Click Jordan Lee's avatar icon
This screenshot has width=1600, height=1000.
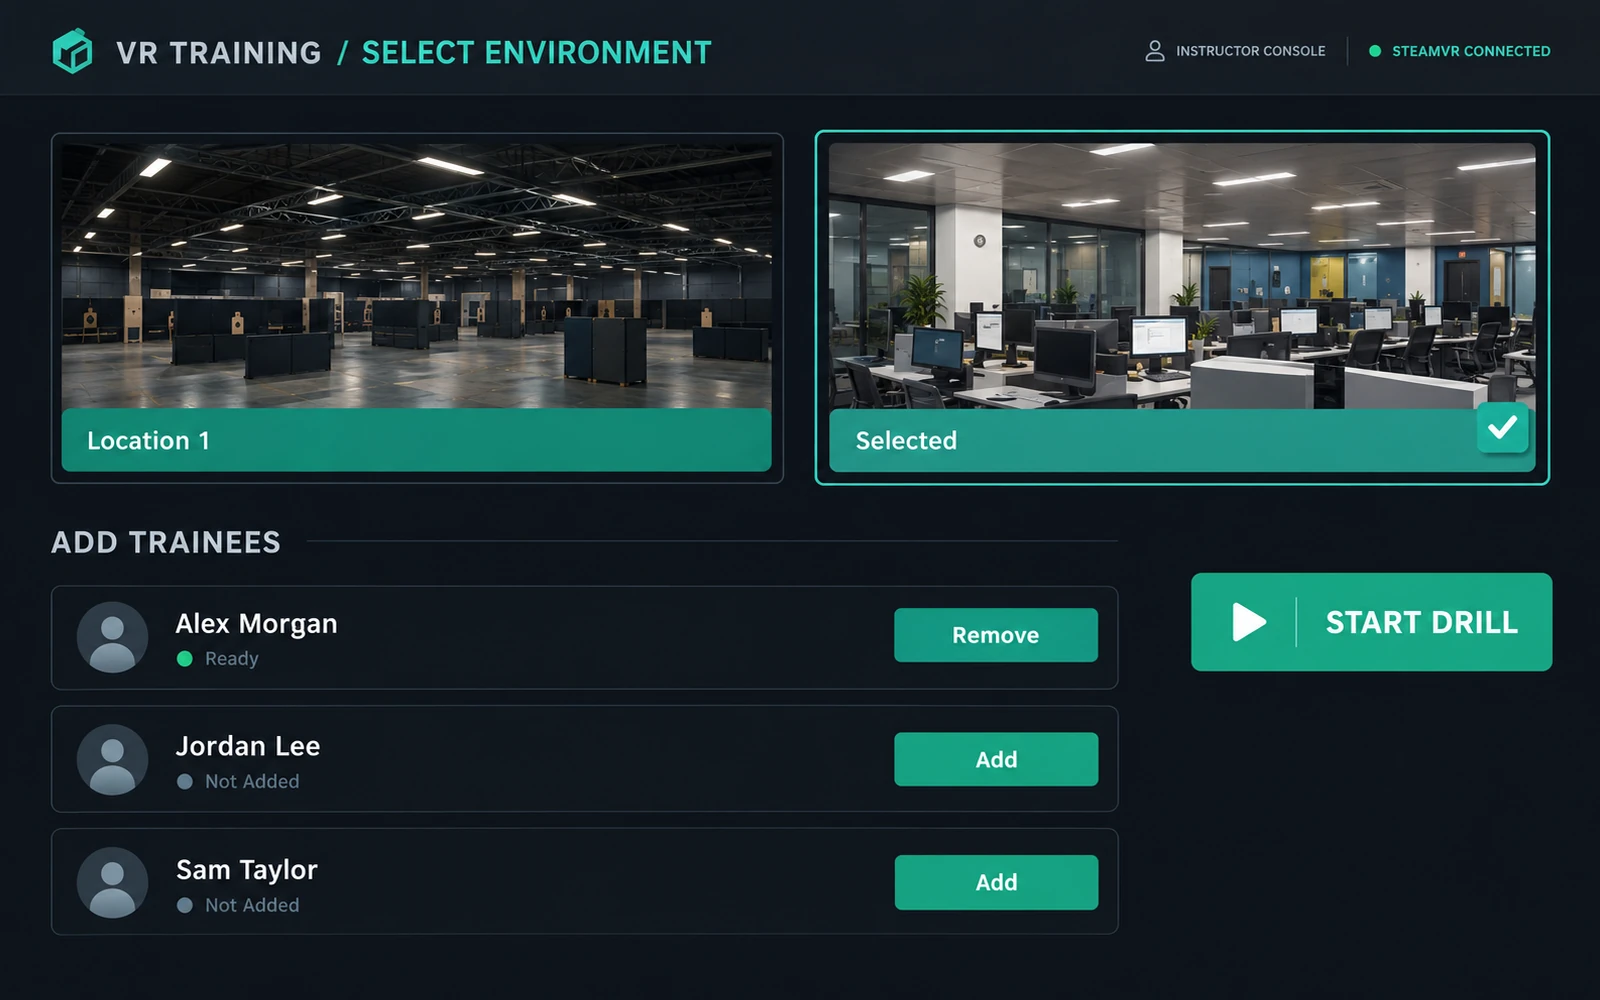pos(112,760)
